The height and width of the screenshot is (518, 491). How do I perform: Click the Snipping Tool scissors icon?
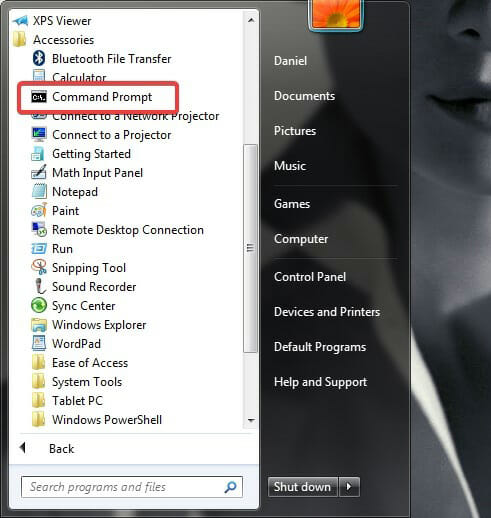(39, 267)
